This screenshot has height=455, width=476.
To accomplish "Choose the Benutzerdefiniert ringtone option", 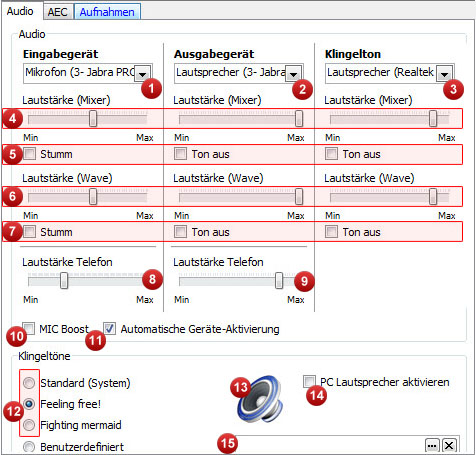I will tap(29, 447).
